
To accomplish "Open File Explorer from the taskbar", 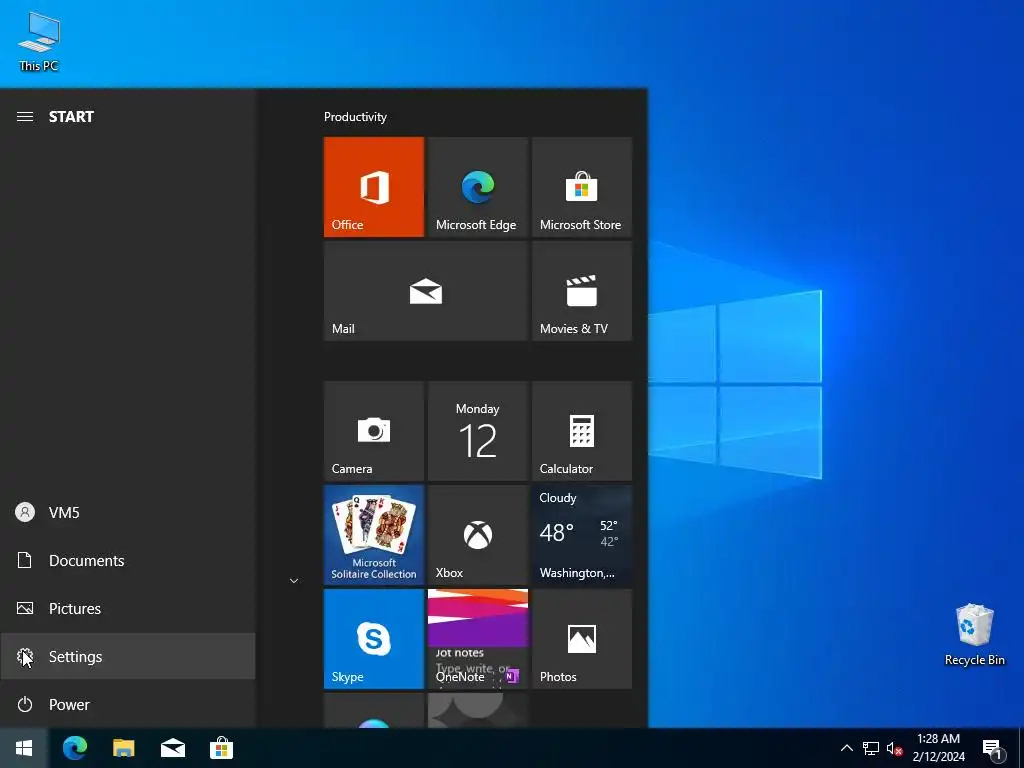I will click(x=123, y=748).
